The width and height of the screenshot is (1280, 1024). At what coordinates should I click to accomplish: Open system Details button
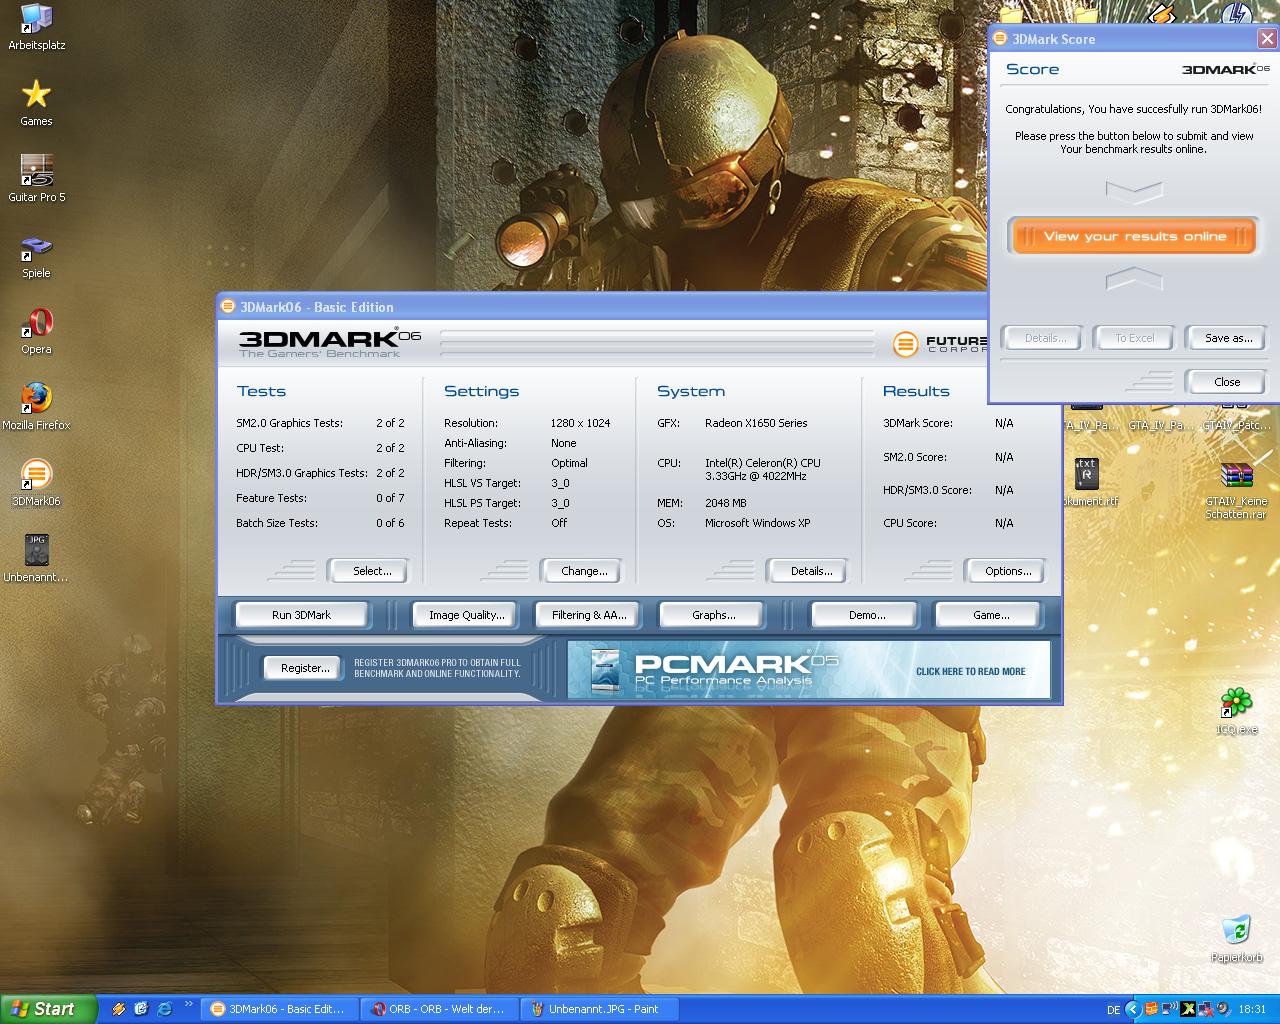[811, 571]
